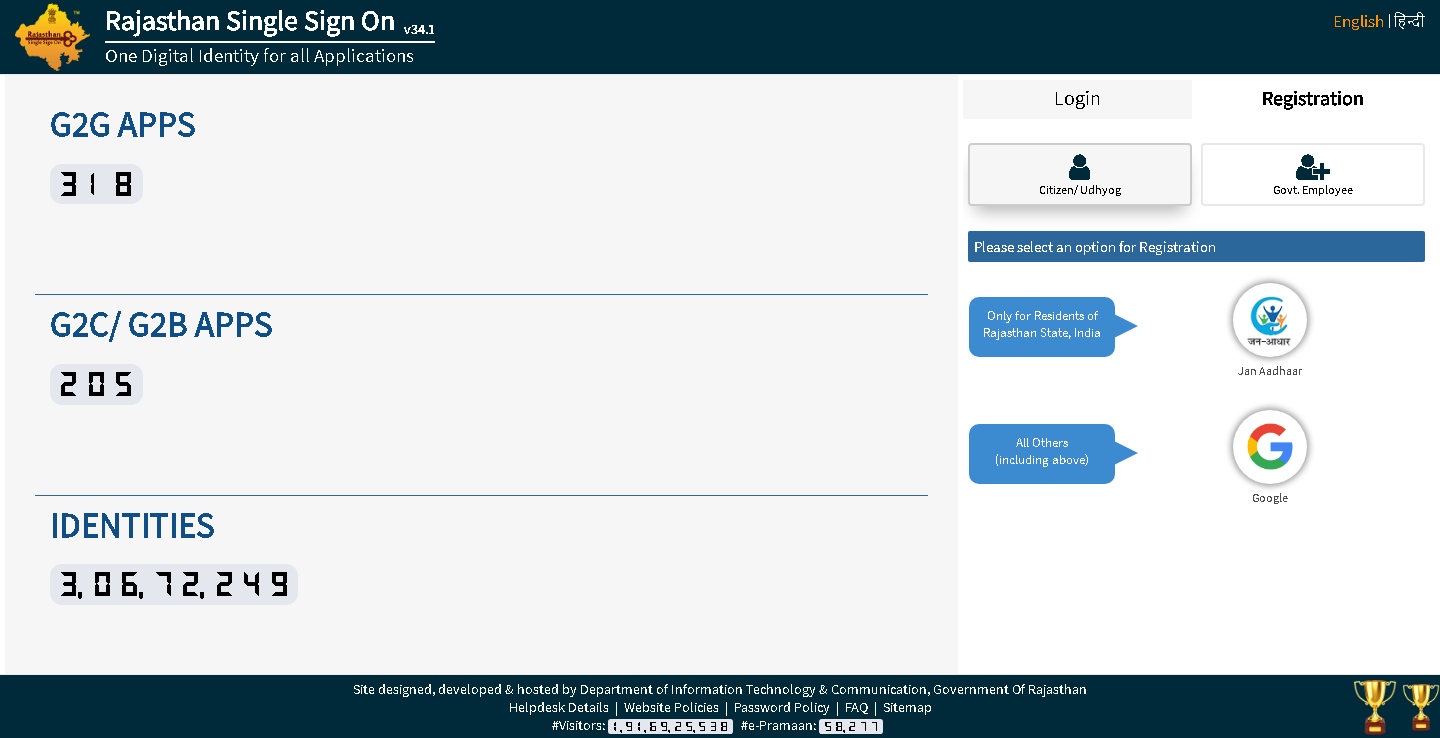Click the G2C/G2B counter 205
This screenshot has height=738, width=1440.
96,384
